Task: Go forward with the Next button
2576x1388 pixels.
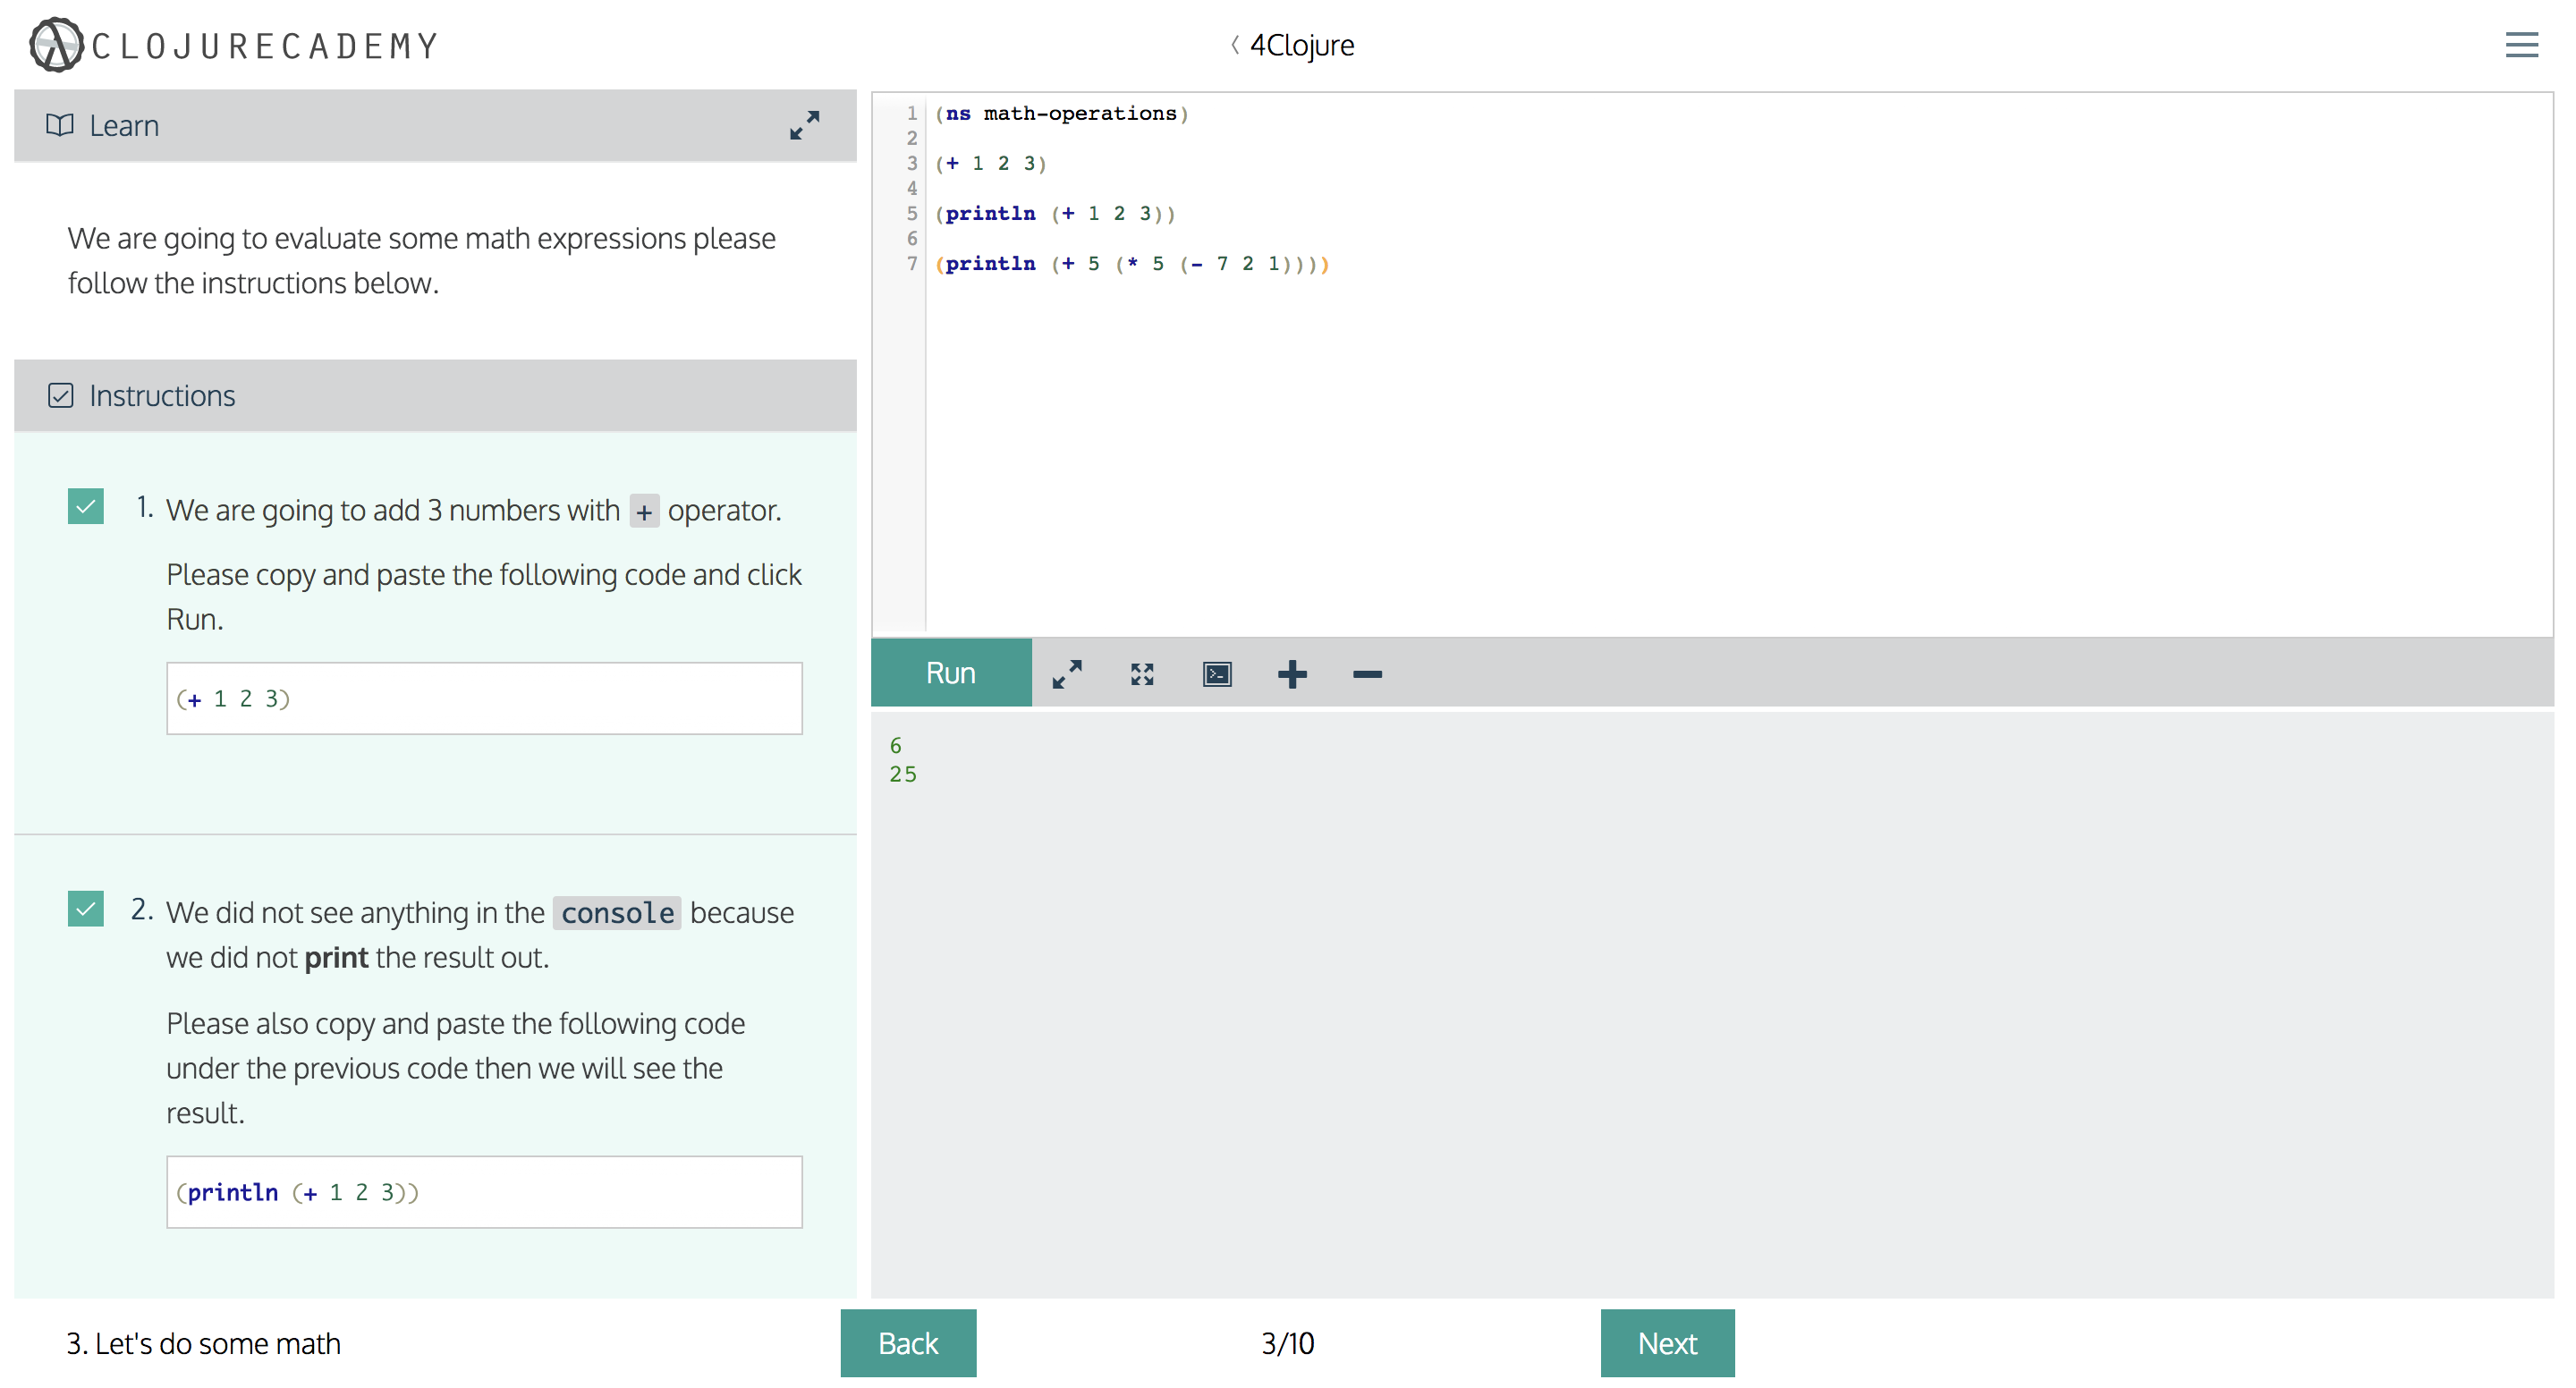Action: (x=1667, y=1343)
